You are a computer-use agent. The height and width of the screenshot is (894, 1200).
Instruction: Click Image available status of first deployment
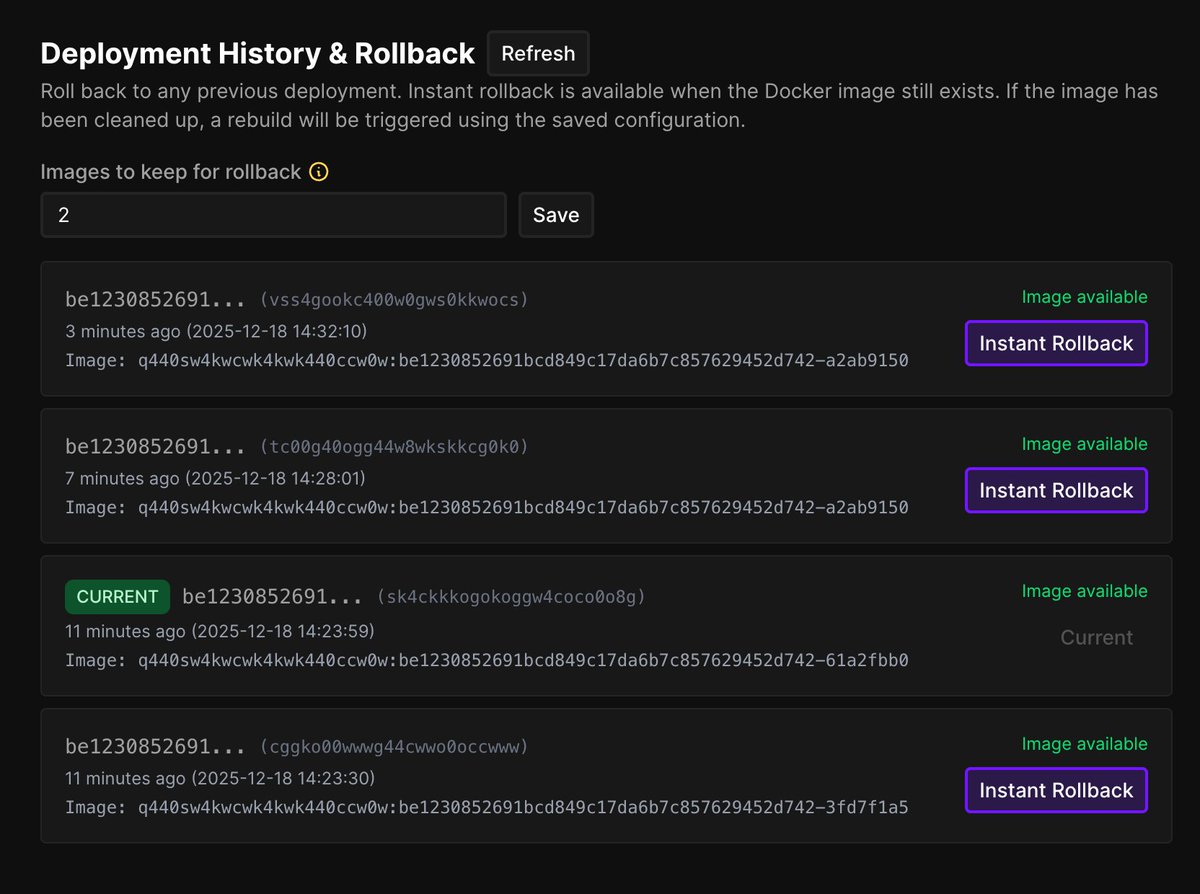click(x=1085, y=297)
